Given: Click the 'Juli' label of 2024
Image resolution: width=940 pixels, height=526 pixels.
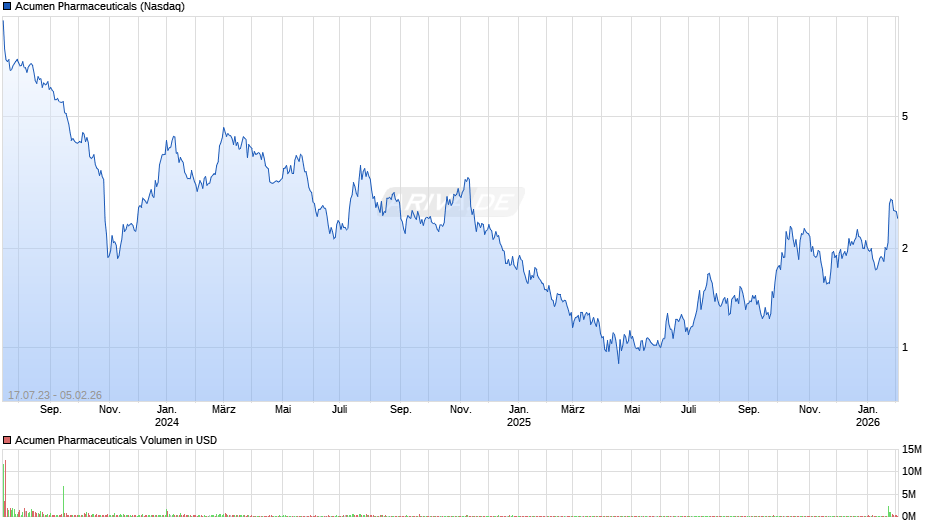Looking at the screenshot, I should pos(339,410).
